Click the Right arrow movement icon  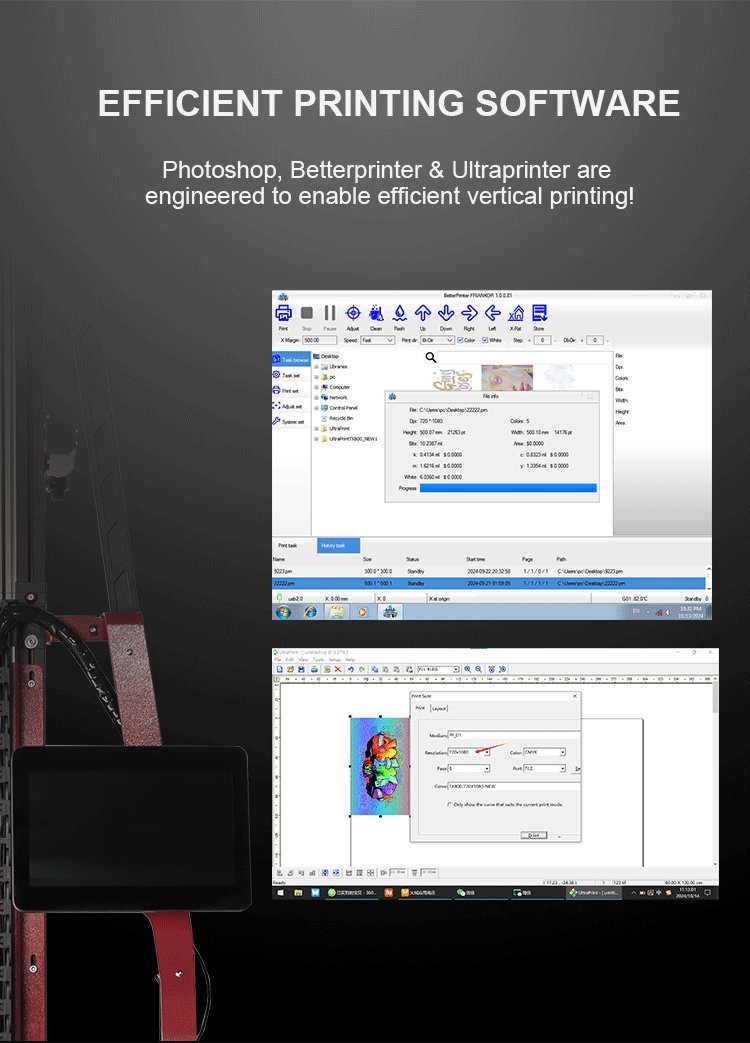pyautogui.click(x=469, y=313)
